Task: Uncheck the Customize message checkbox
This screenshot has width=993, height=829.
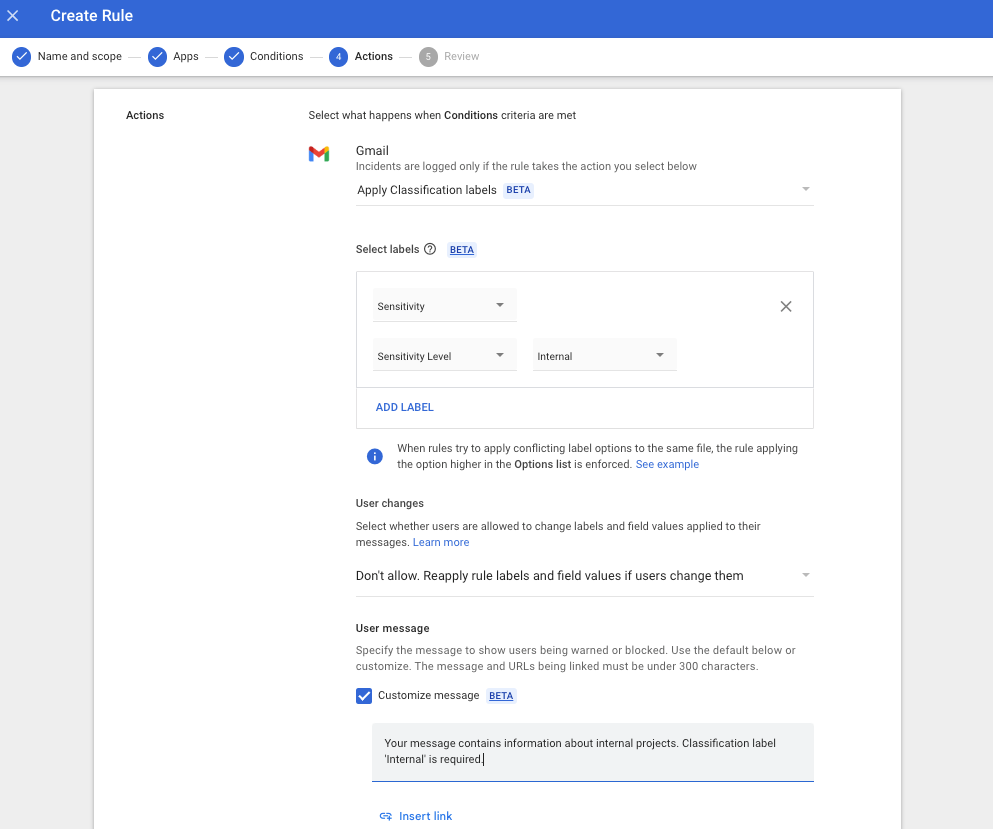Action: tap(364, 696)
